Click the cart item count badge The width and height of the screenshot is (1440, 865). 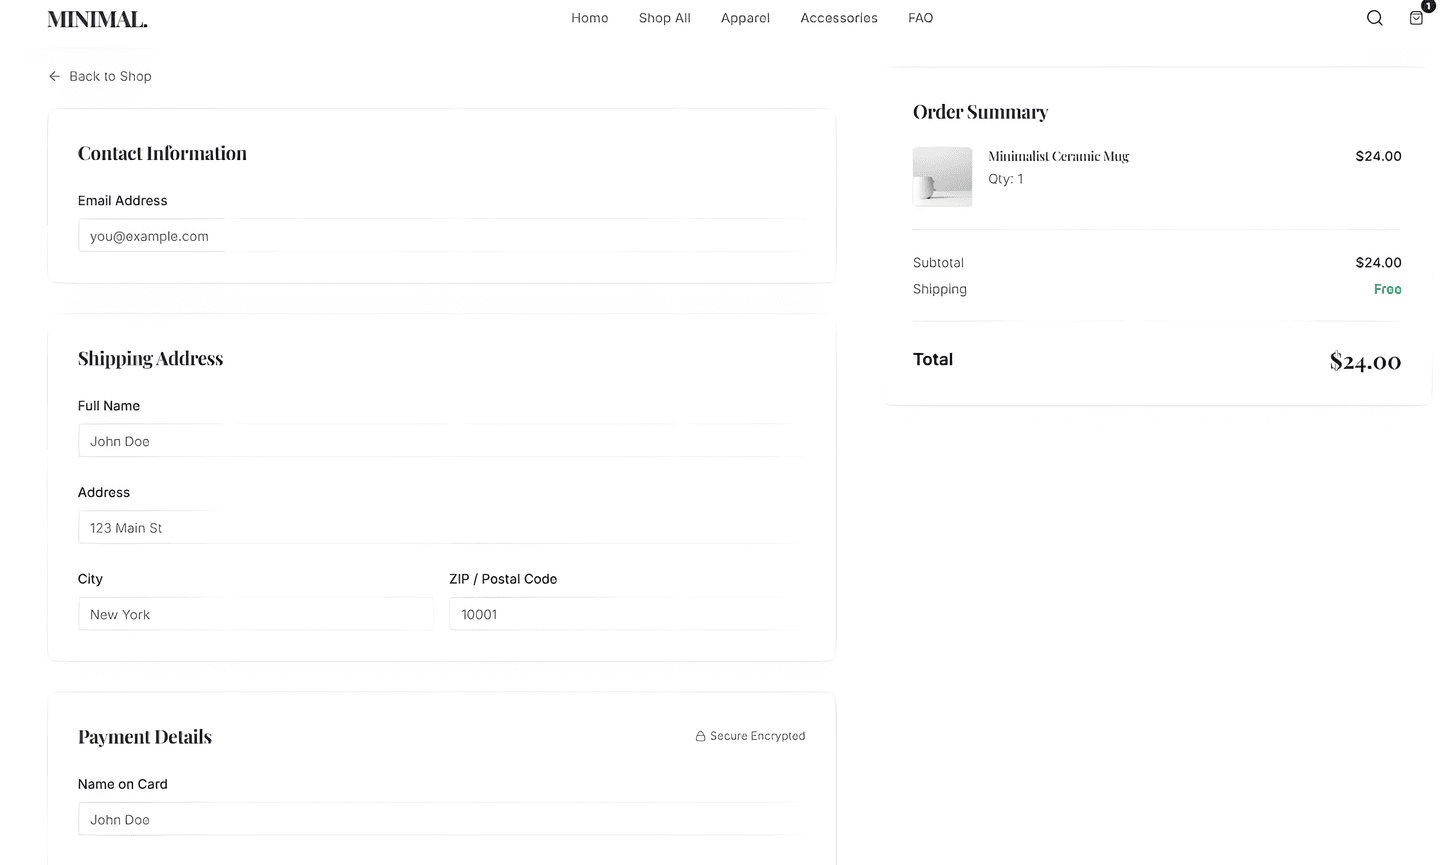point(1427,6)
